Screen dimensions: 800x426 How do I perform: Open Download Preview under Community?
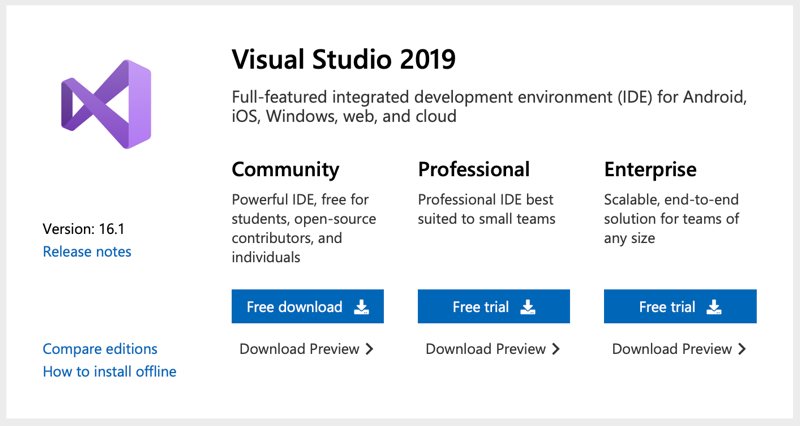coord(306,349)
